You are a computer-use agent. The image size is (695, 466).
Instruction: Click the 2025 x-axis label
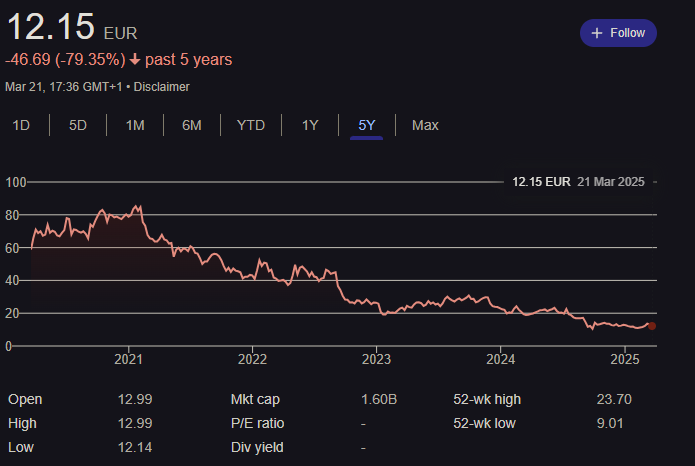click(x=625, y=359)
